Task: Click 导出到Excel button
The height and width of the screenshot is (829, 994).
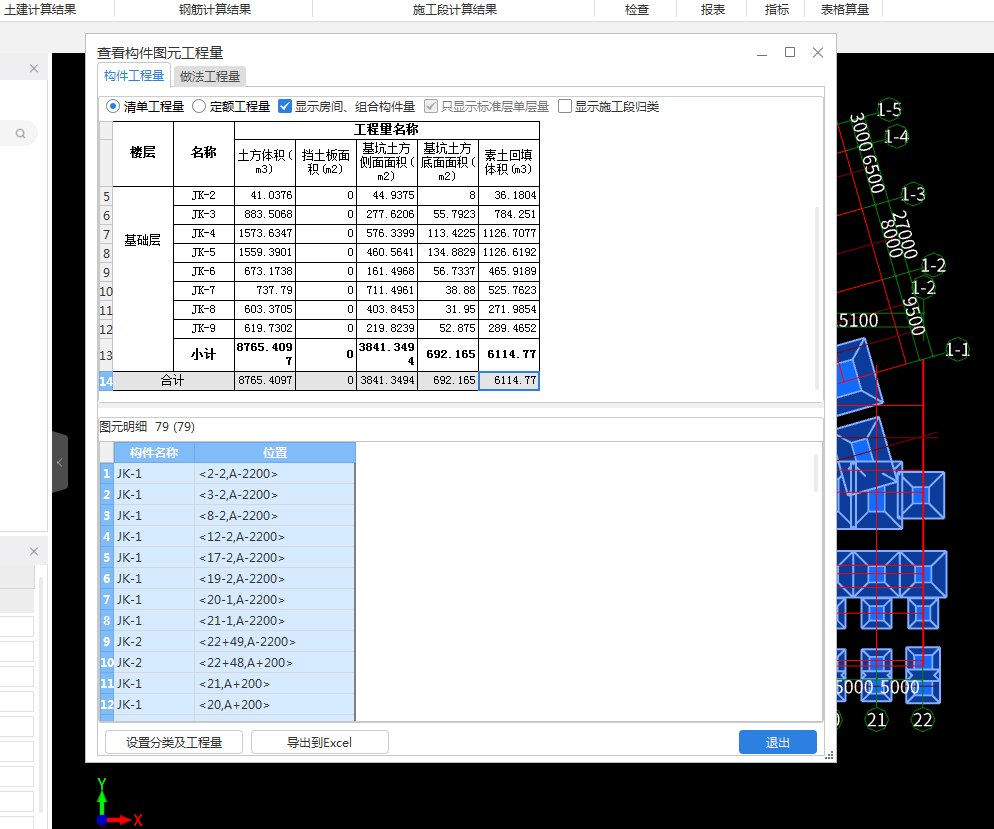Action: tap(320, 742)
